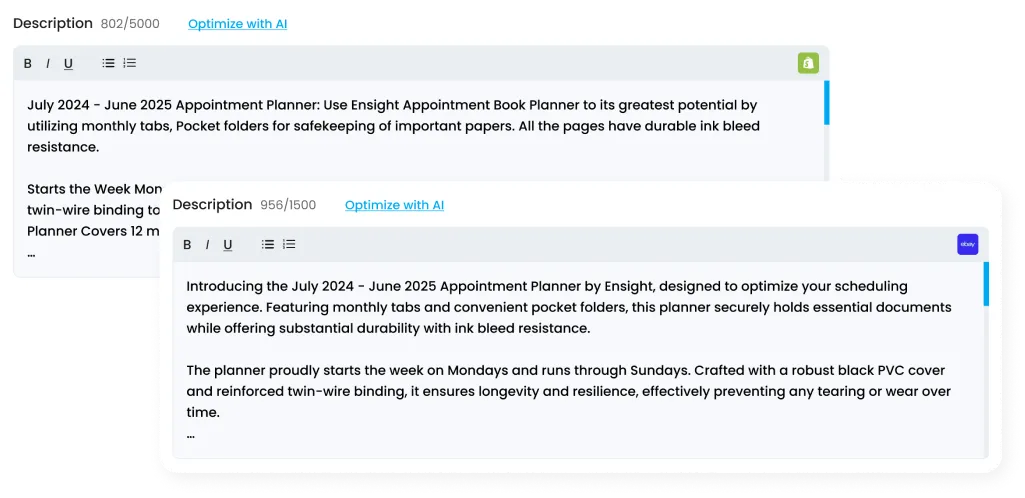Viewport: 1025px width, 498px height.
Task: Click the blue scrollbar thumb in Shopify editor
Action: pyautogui.click(x=827, y=103)
